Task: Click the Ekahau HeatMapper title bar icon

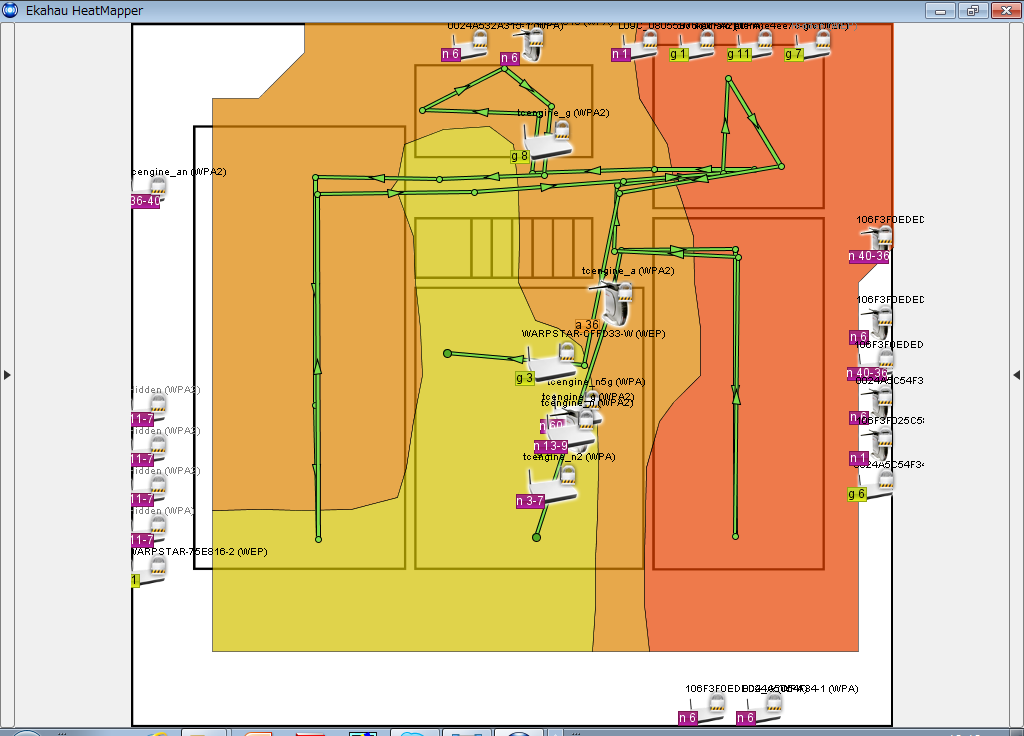Action: point(10,10)
